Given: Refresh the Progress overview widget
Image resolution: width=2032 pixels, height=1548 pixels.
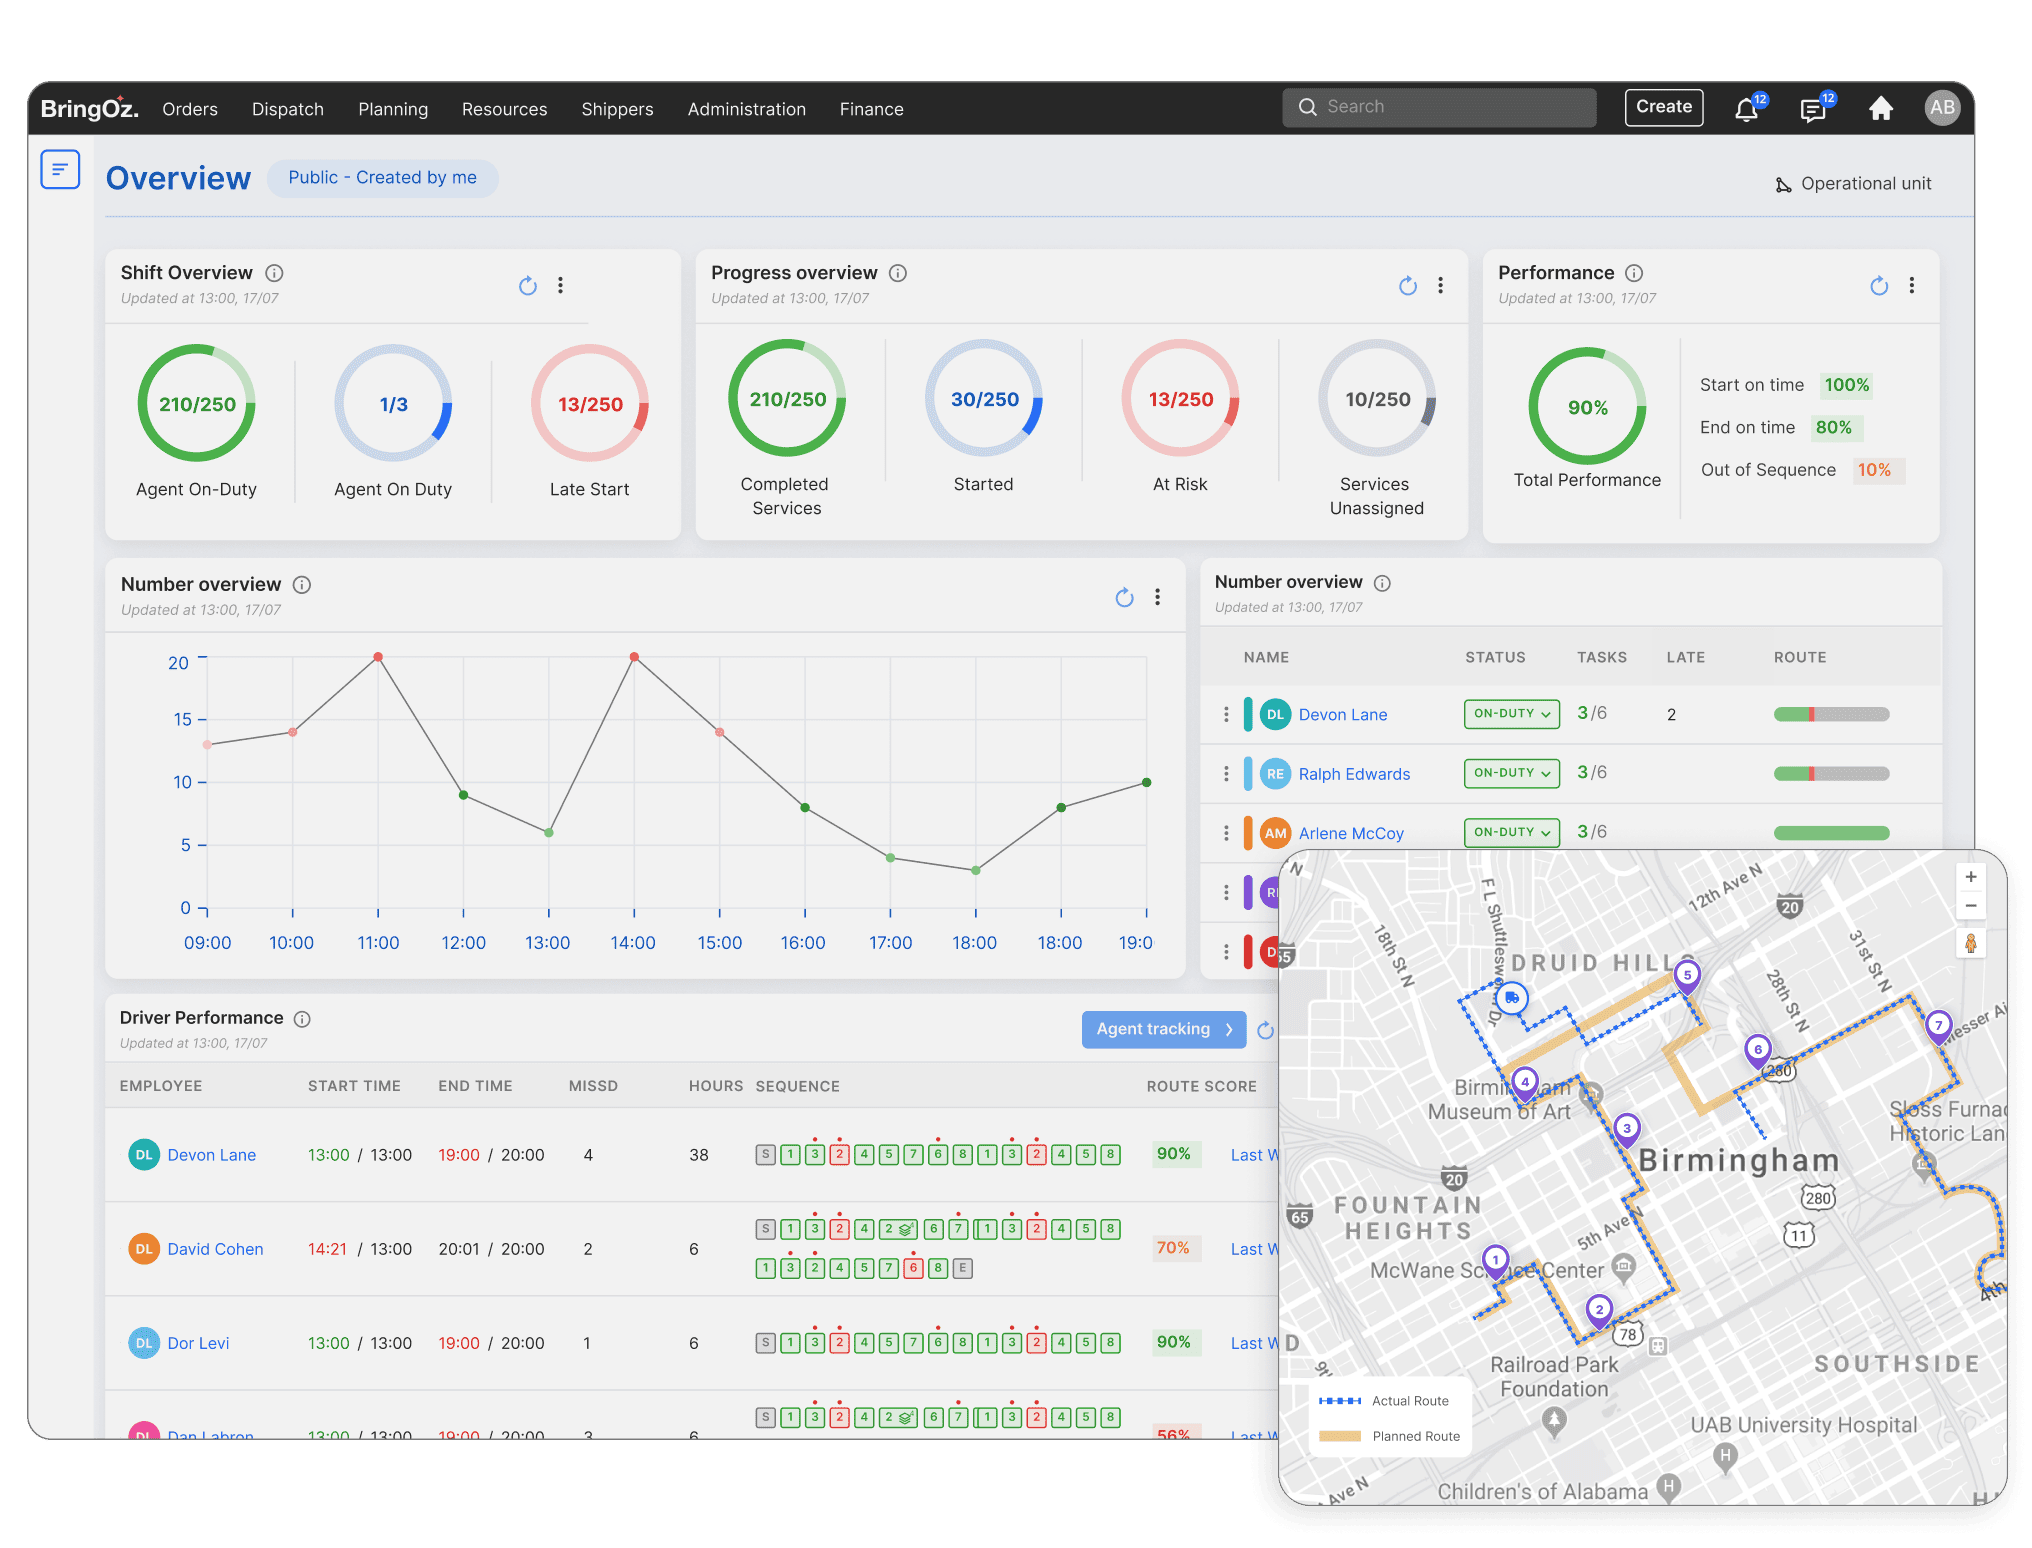Looking at the screenshot, I should 1408,286.
